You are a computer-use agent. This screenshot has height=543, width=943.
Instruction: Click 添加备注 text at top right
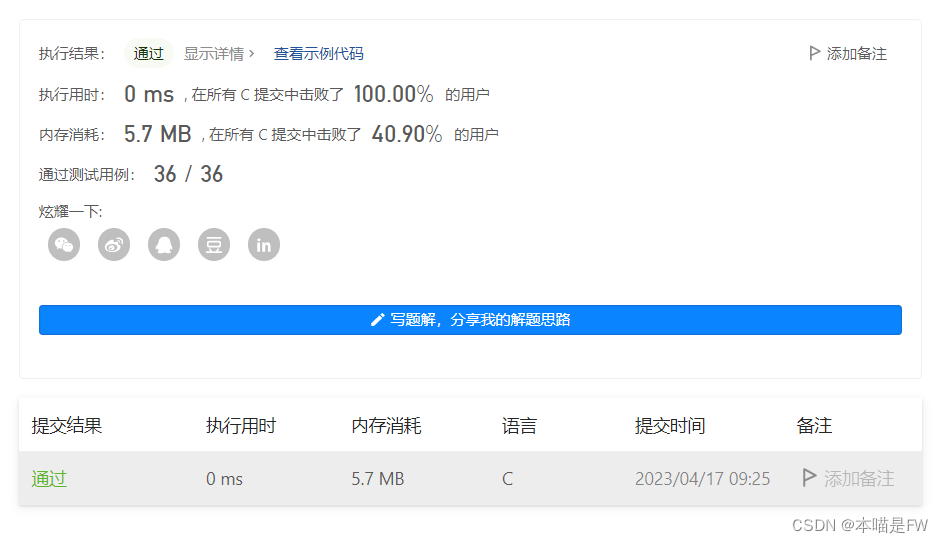856,54
